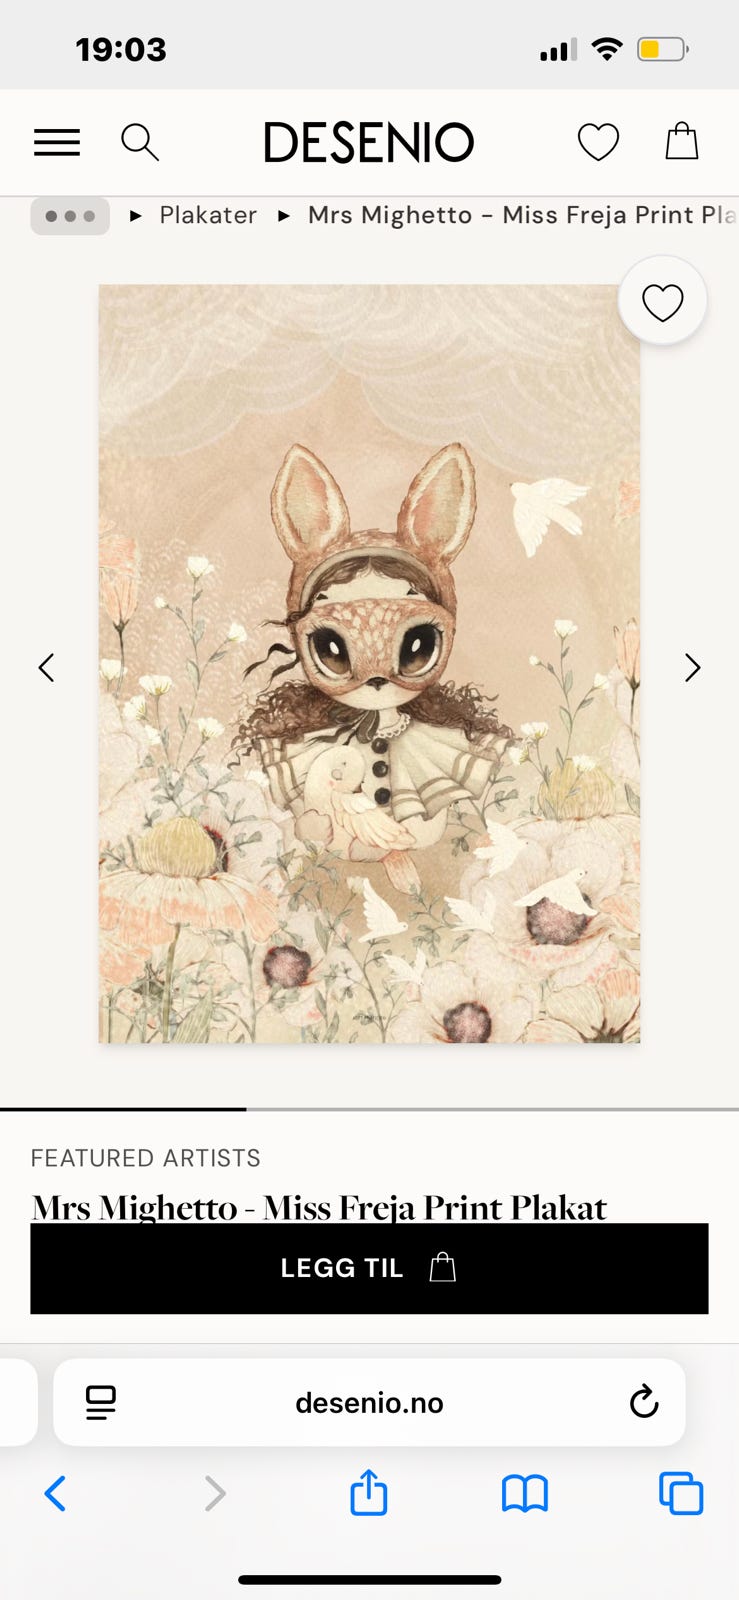The width and height of the screenshot is (739, 1600).
Task: Tap the desenio.no address field
Action: coord(369,1403)
